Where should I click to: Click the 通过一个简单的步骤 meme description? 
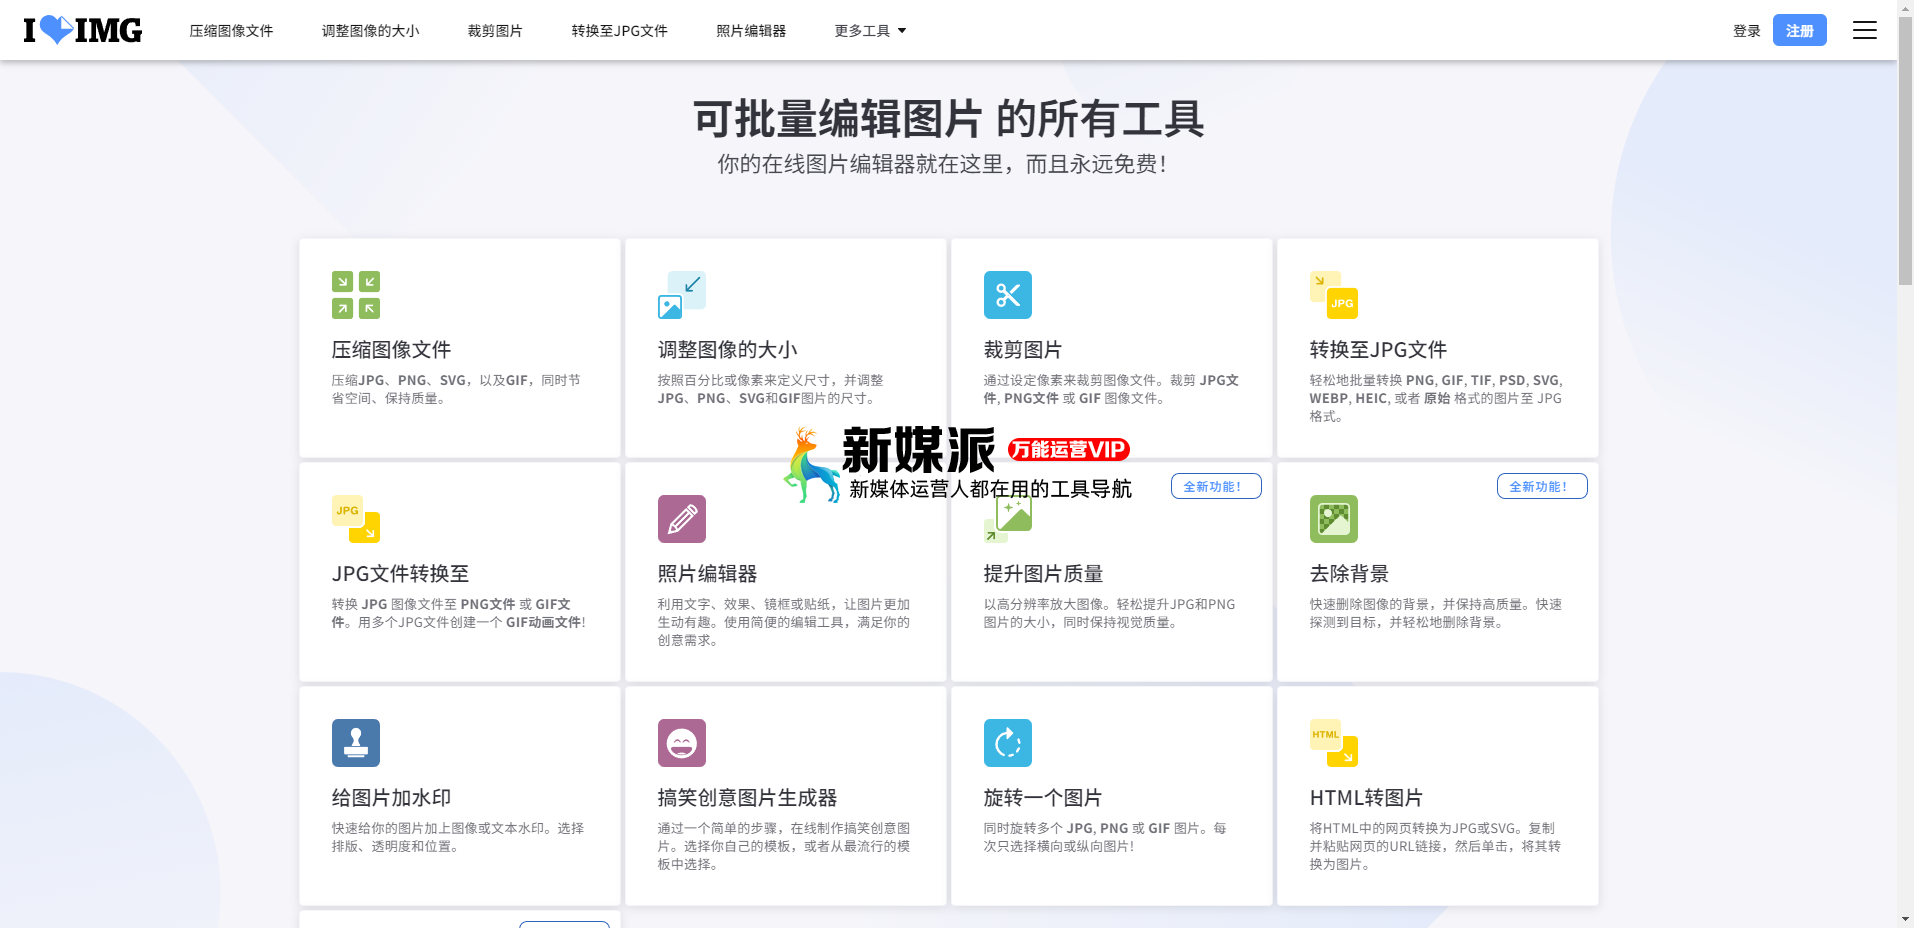coord(784,846)
